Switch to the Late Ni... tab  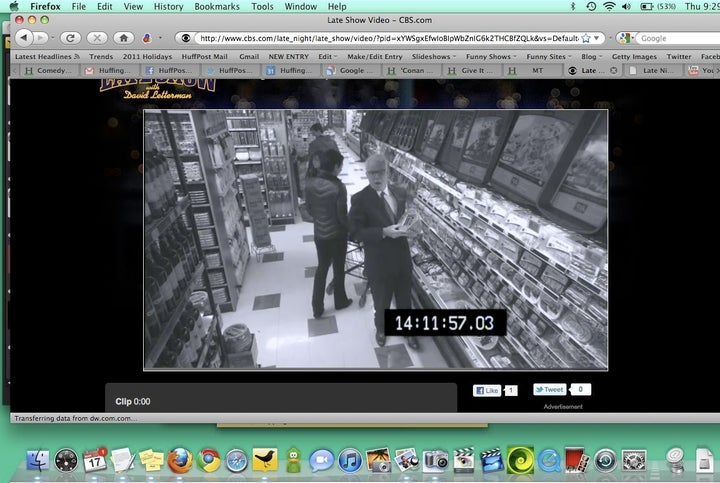coord(653,70)
